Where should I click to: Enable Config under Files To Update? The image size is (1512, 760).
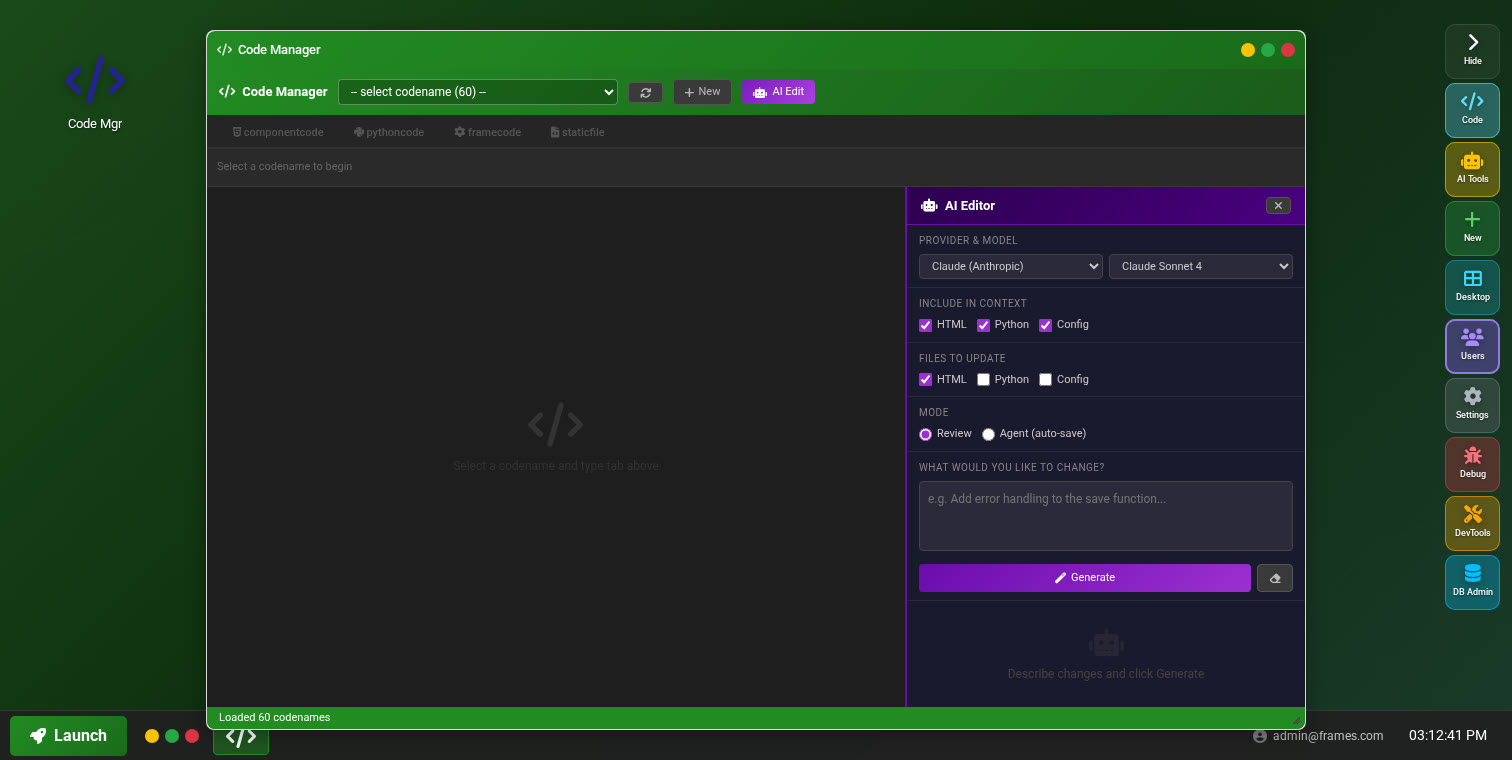tap(1045, 379)
